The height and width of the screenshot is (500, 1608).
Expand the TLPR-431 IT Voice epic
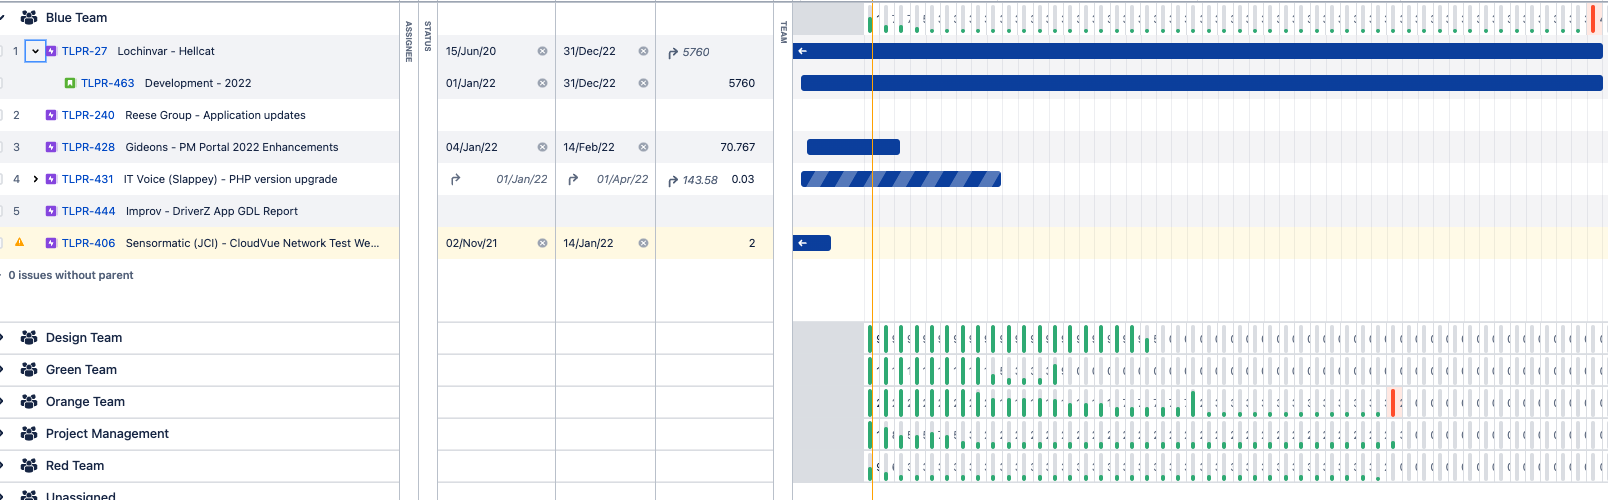36,179
